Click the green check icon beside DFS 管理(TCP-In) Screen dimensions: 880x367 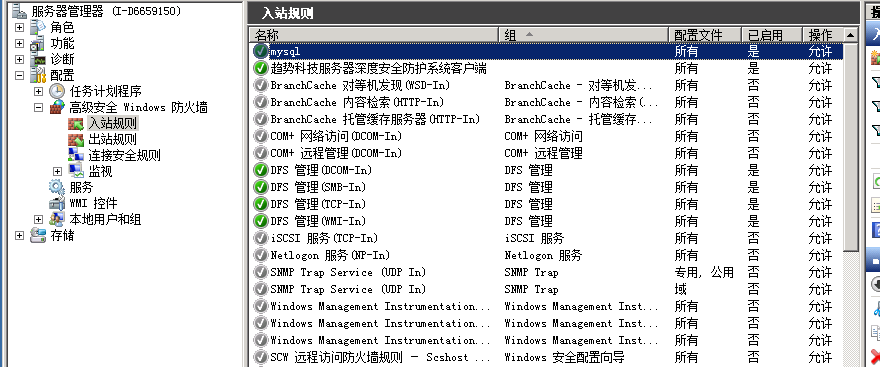260,204
